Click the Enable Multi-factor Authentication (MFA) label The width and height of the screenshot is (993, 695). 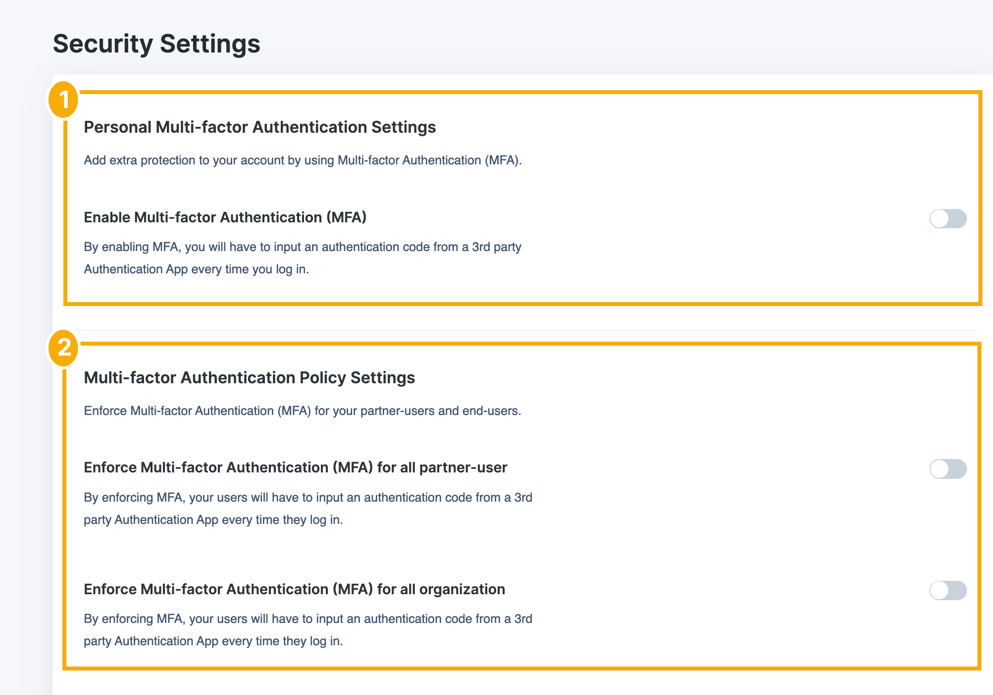(x=225, y=217)
